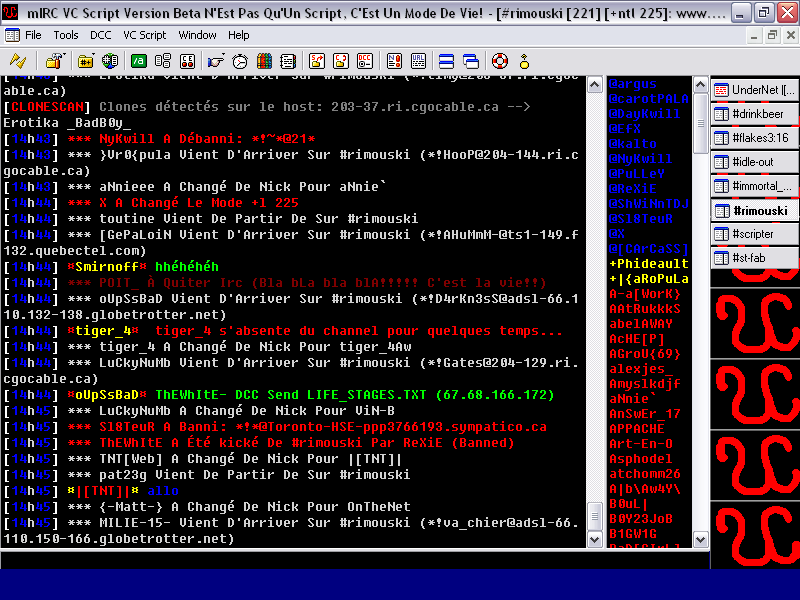Screen dimensions: 800x600
Task: Open help lifebuoy icon
Action: [x=499, y=61]
